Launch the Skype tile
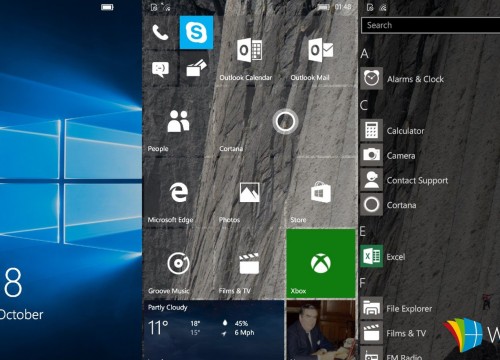The height and width of the screenshot is (360, 500). [x=196, y=32]
